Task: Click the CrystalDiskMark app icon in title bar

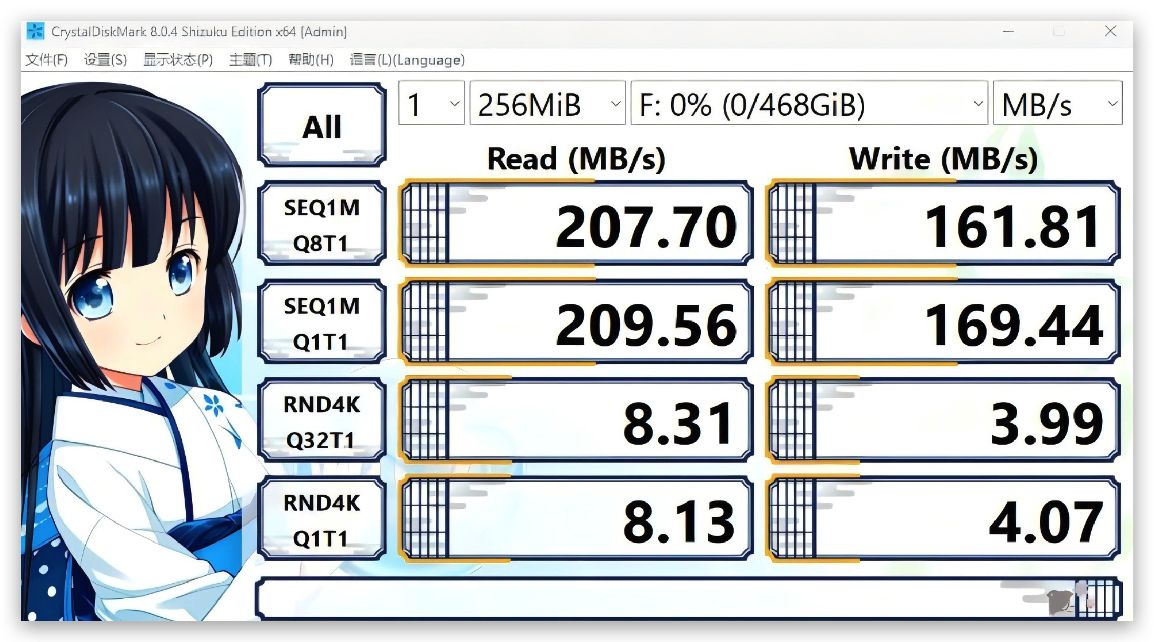Action: [35, 31]
